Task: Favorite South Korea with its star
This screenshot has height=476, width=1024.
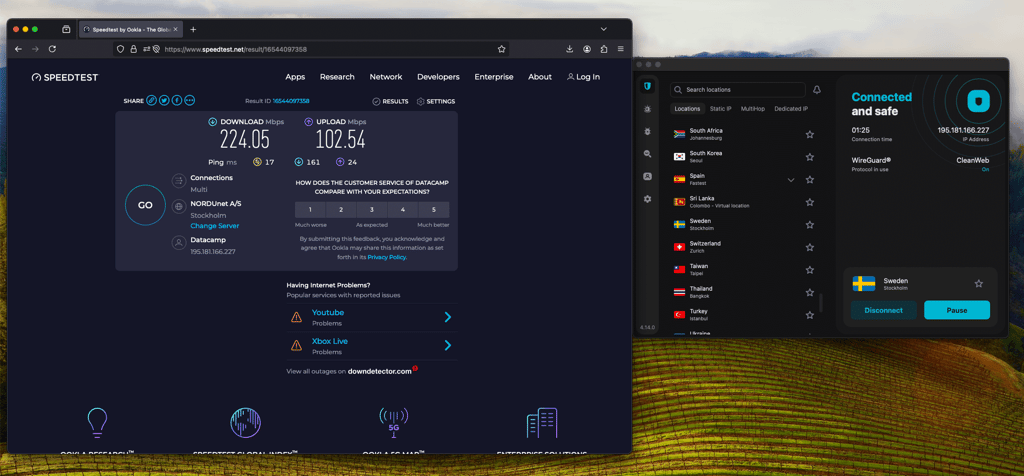Action: coord(810,157)
